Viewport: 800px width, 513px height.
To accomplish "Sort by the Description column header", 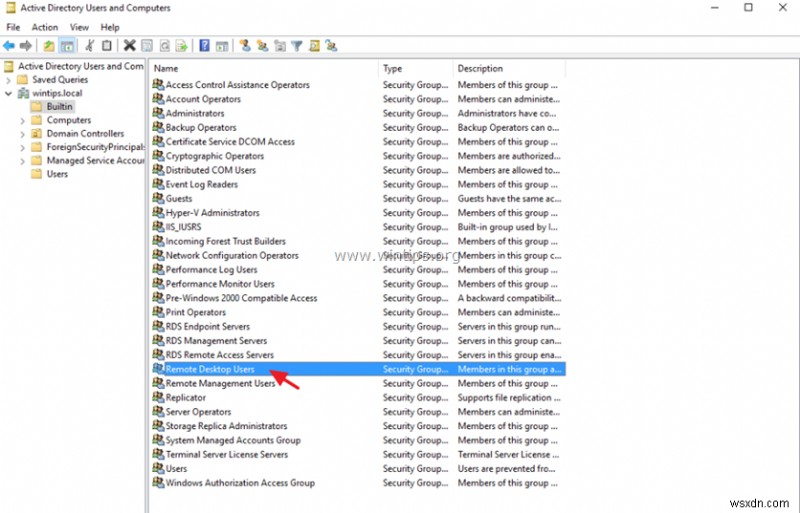I will pos(509,68).
